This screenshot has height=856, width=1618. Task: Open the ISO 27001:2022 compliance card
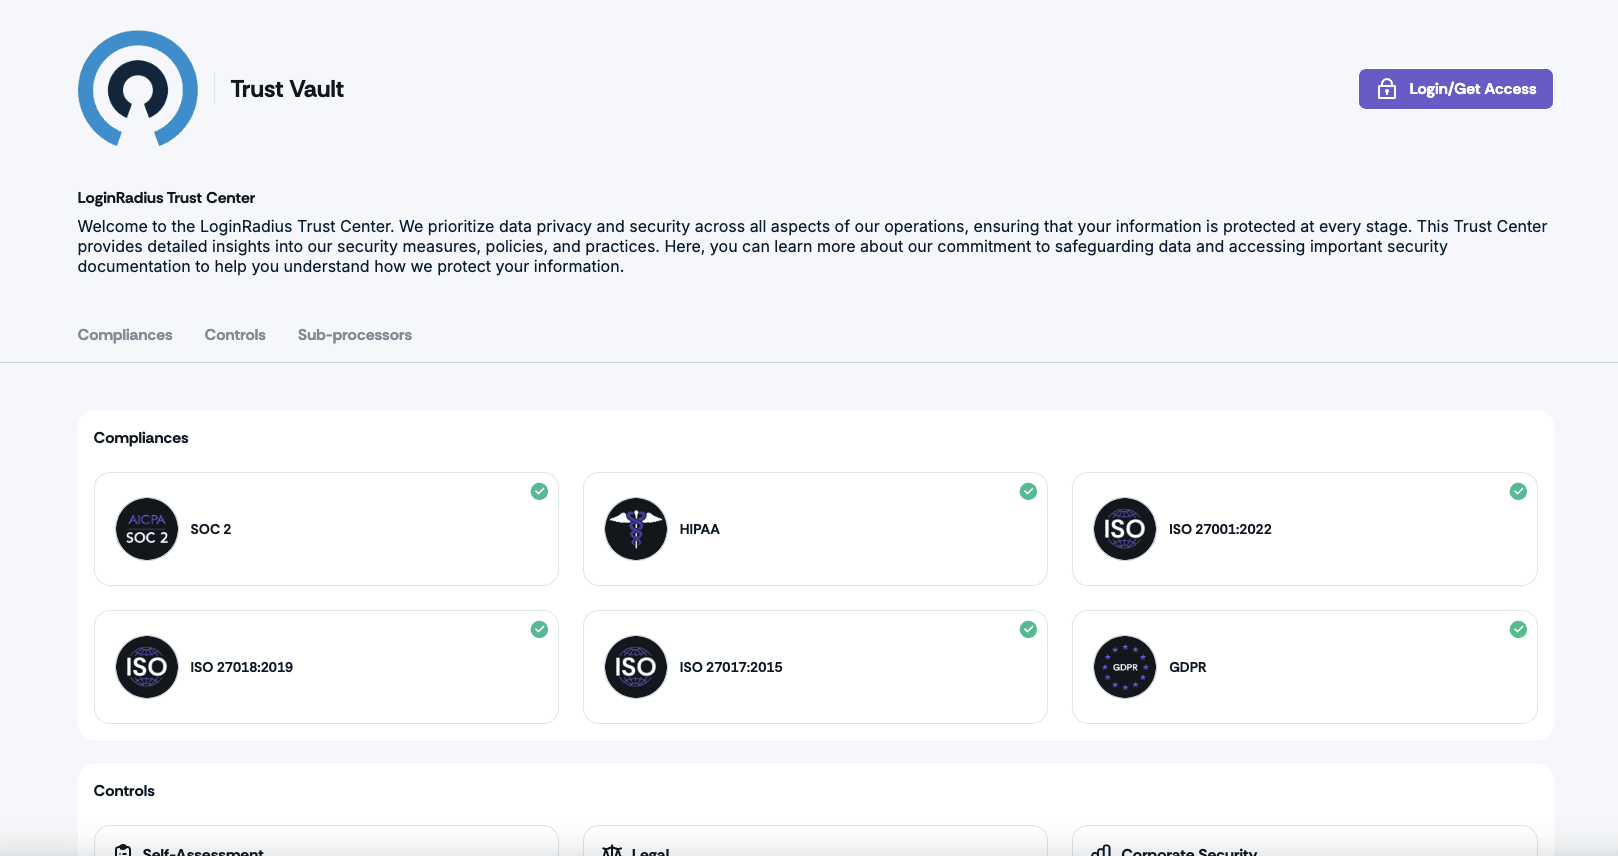1304,529
